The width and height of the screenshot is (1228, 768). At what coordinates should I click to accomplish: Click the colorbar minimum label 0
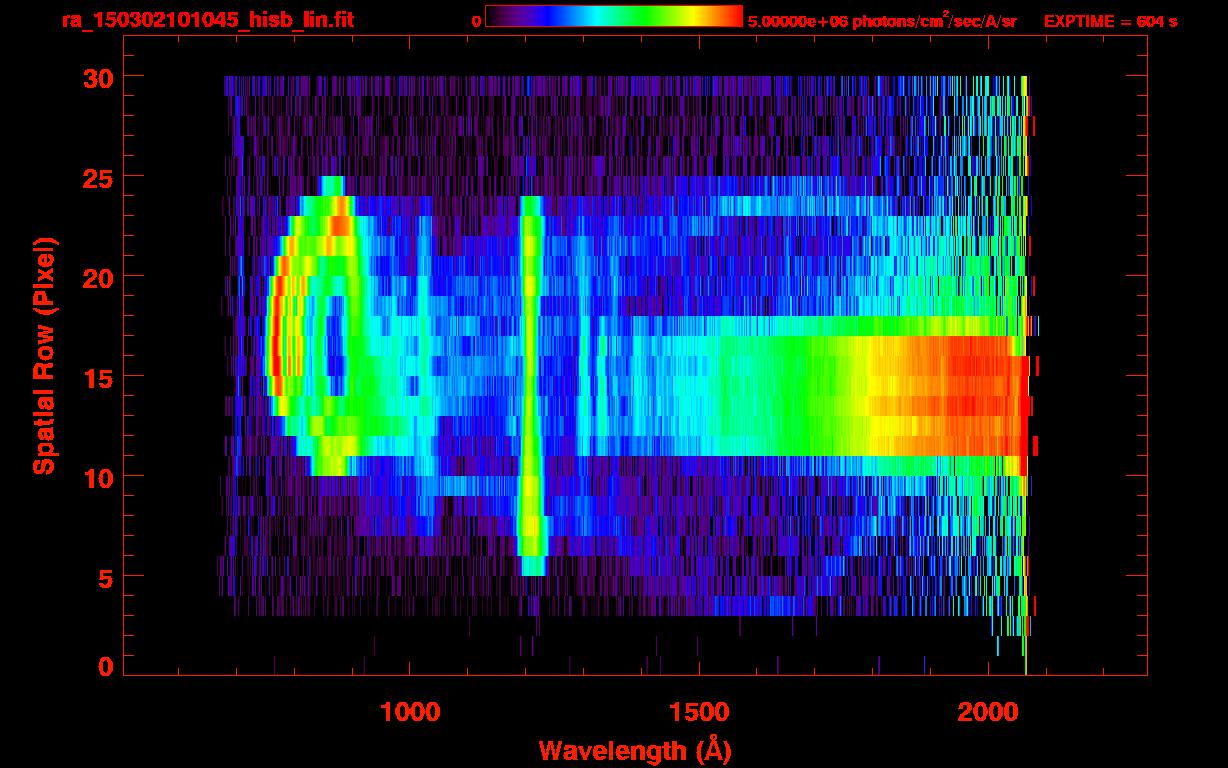tap(476, 21)
